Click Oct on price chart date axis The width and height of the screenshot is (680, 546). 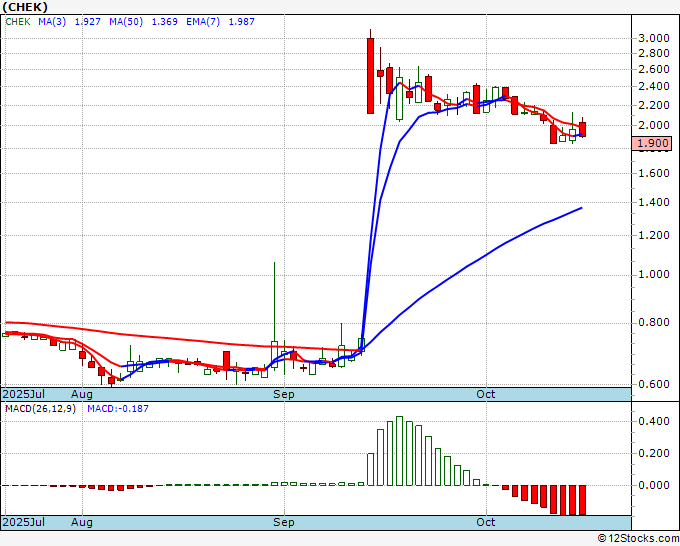[x=485, y=394]
